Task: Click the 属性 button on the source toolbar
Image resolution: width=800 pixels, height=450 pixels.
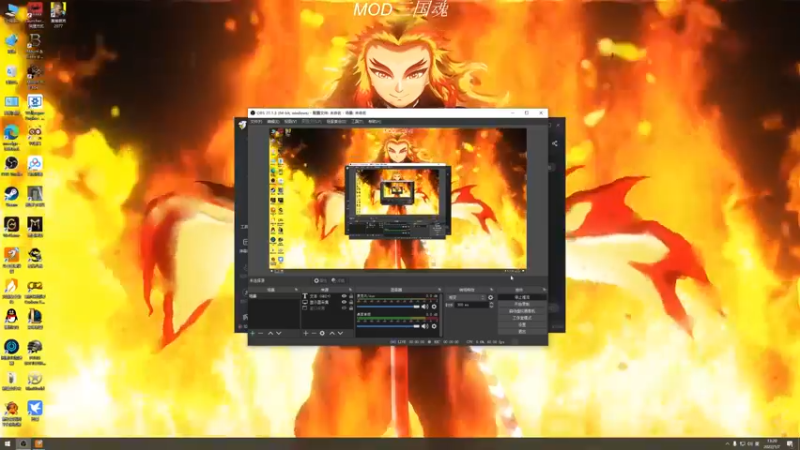Action: coord(320,280)
